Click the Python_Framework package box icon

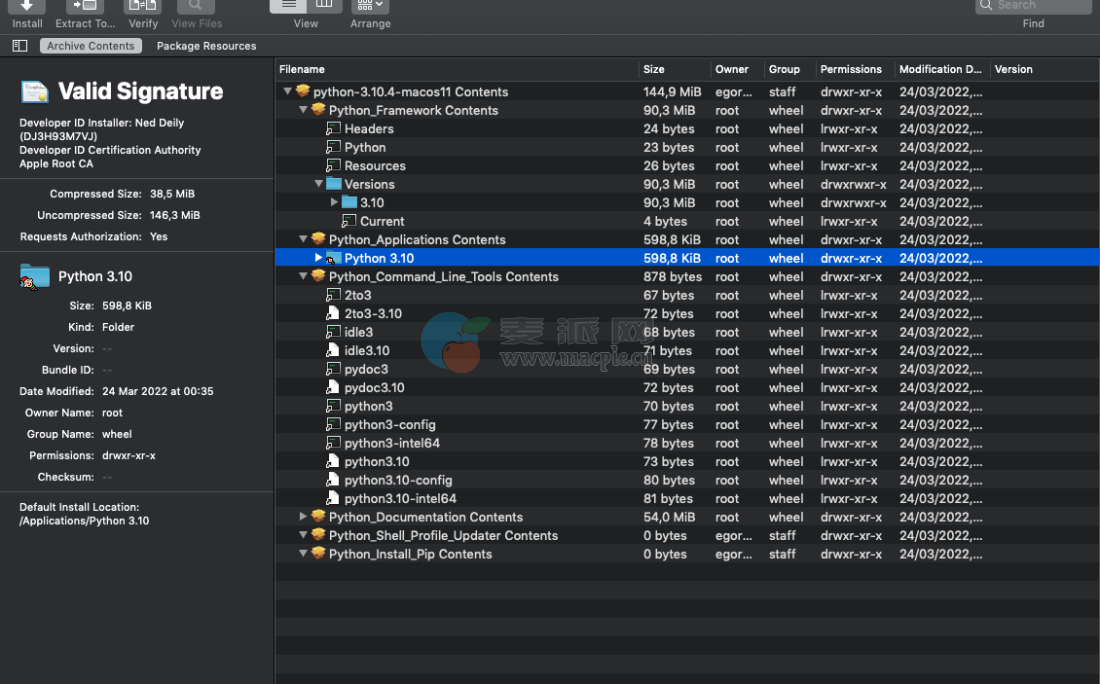point(318,110)
